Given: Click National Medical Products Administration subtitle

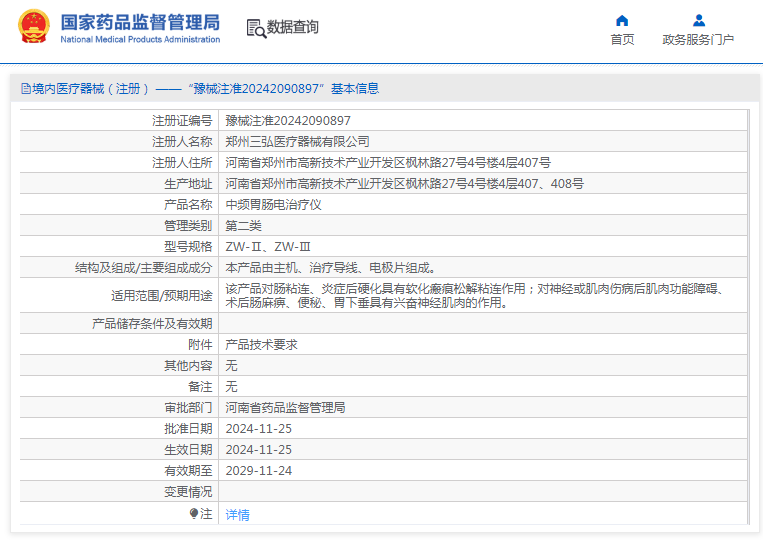Looking at the screenshot, I should [x=140, y=39].
